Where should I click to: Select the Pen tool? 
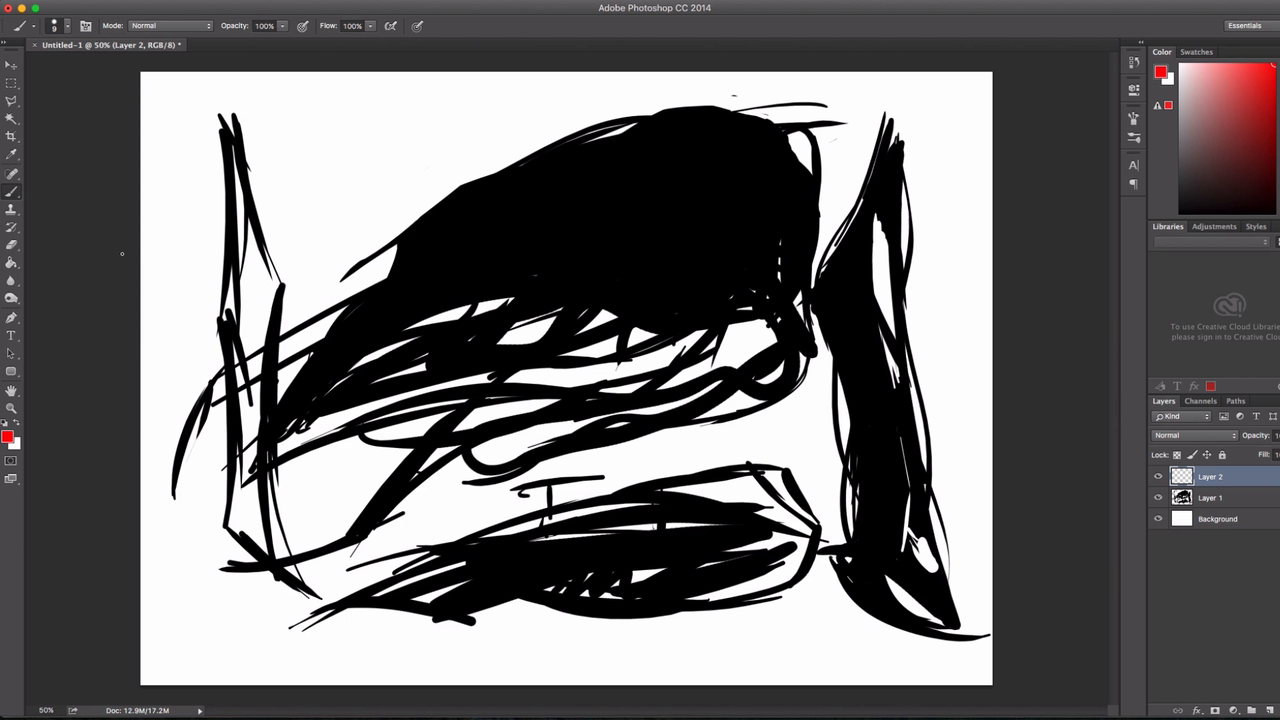click(11, 318)
